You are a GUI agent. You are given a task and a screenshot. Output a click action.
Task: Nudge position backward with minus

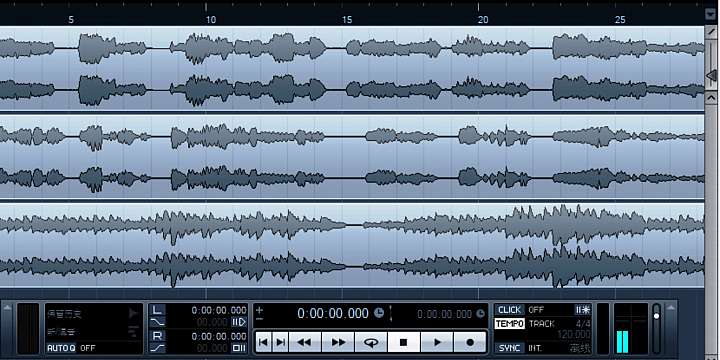[x=259, y=318]
